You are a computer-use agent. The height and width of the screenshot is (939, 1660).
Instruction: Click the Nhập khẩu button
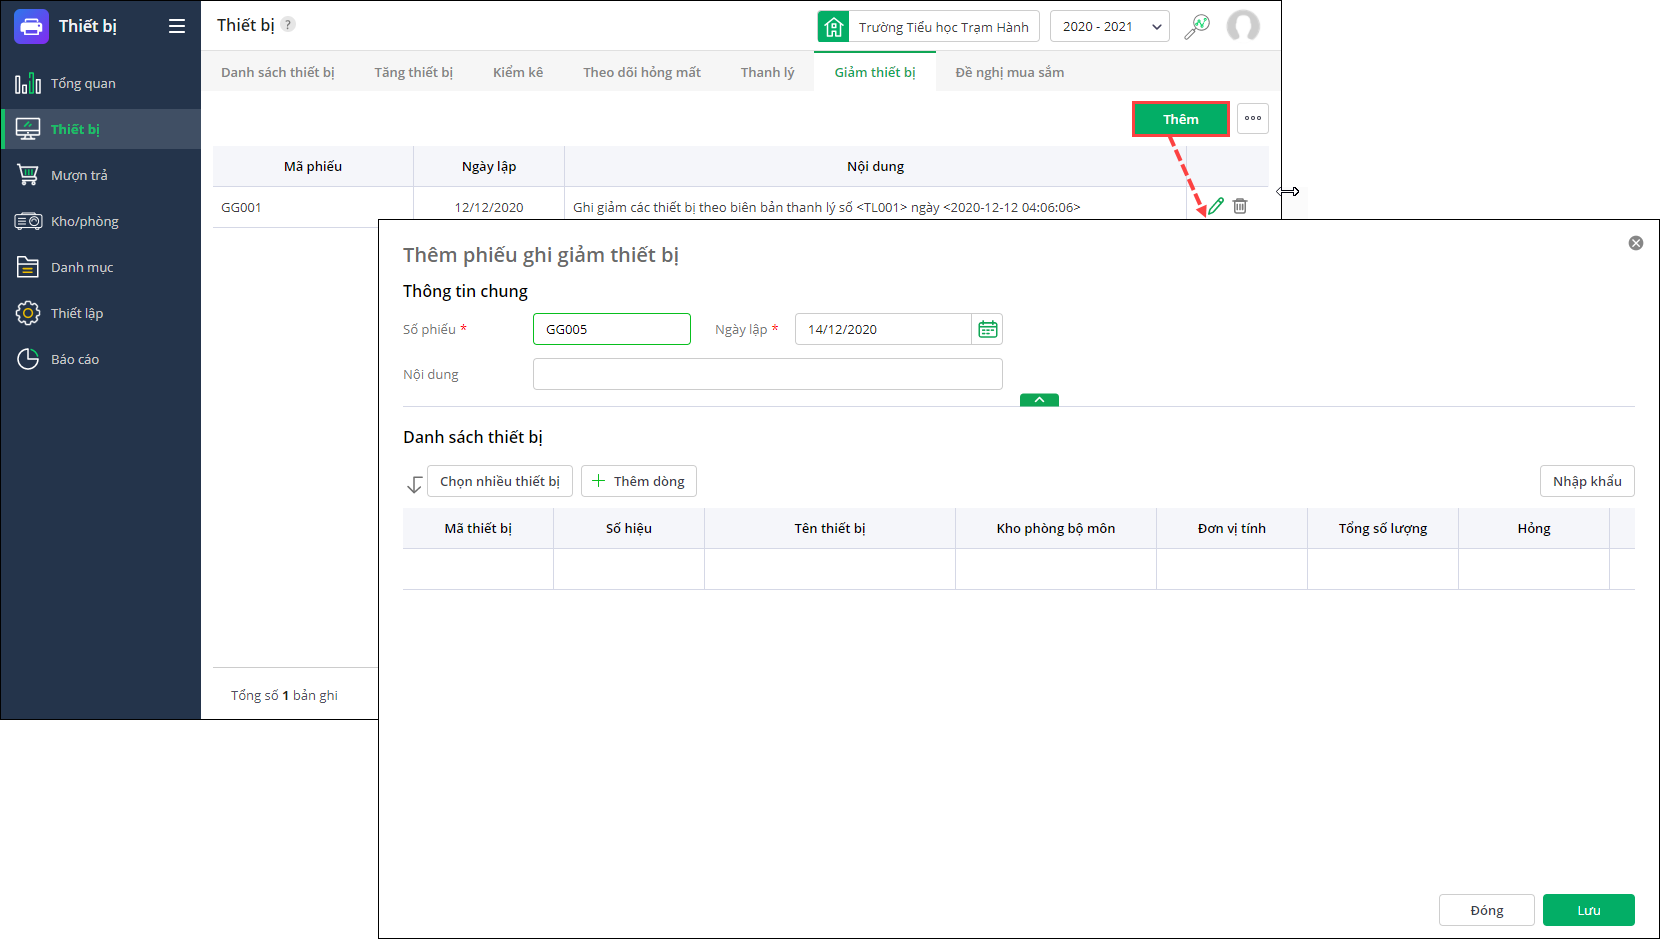click(x=1587, y=481)
